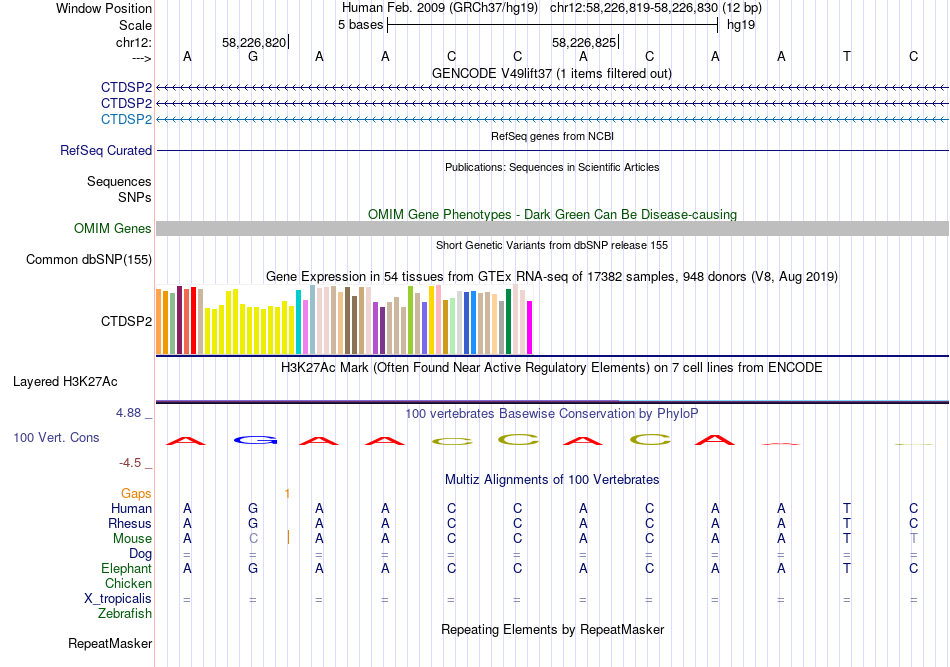Click the magenta bar in GTEx chart
The image size is (950, 667).
(x=530, y=328)
